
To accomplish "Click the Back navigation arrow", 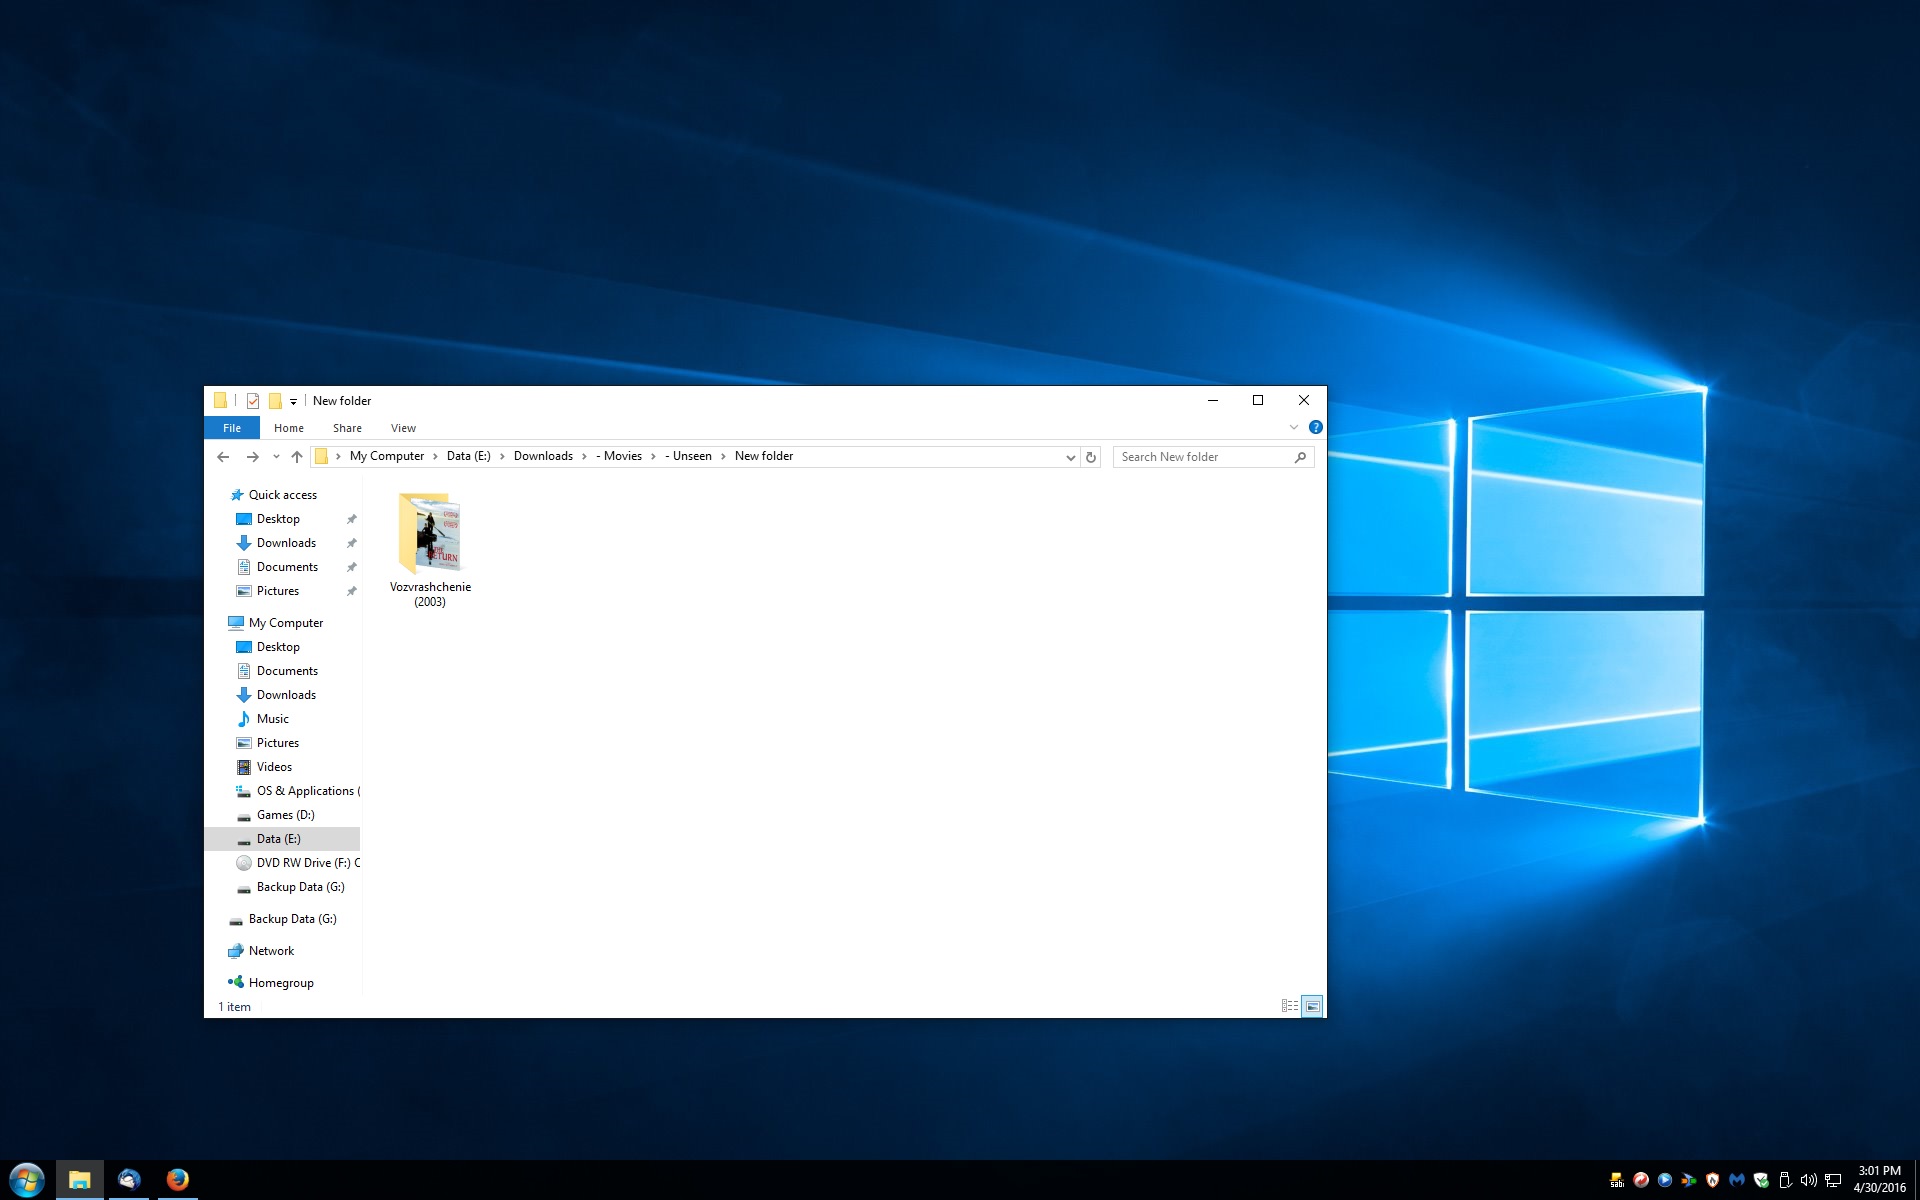I will coord(223,457).
